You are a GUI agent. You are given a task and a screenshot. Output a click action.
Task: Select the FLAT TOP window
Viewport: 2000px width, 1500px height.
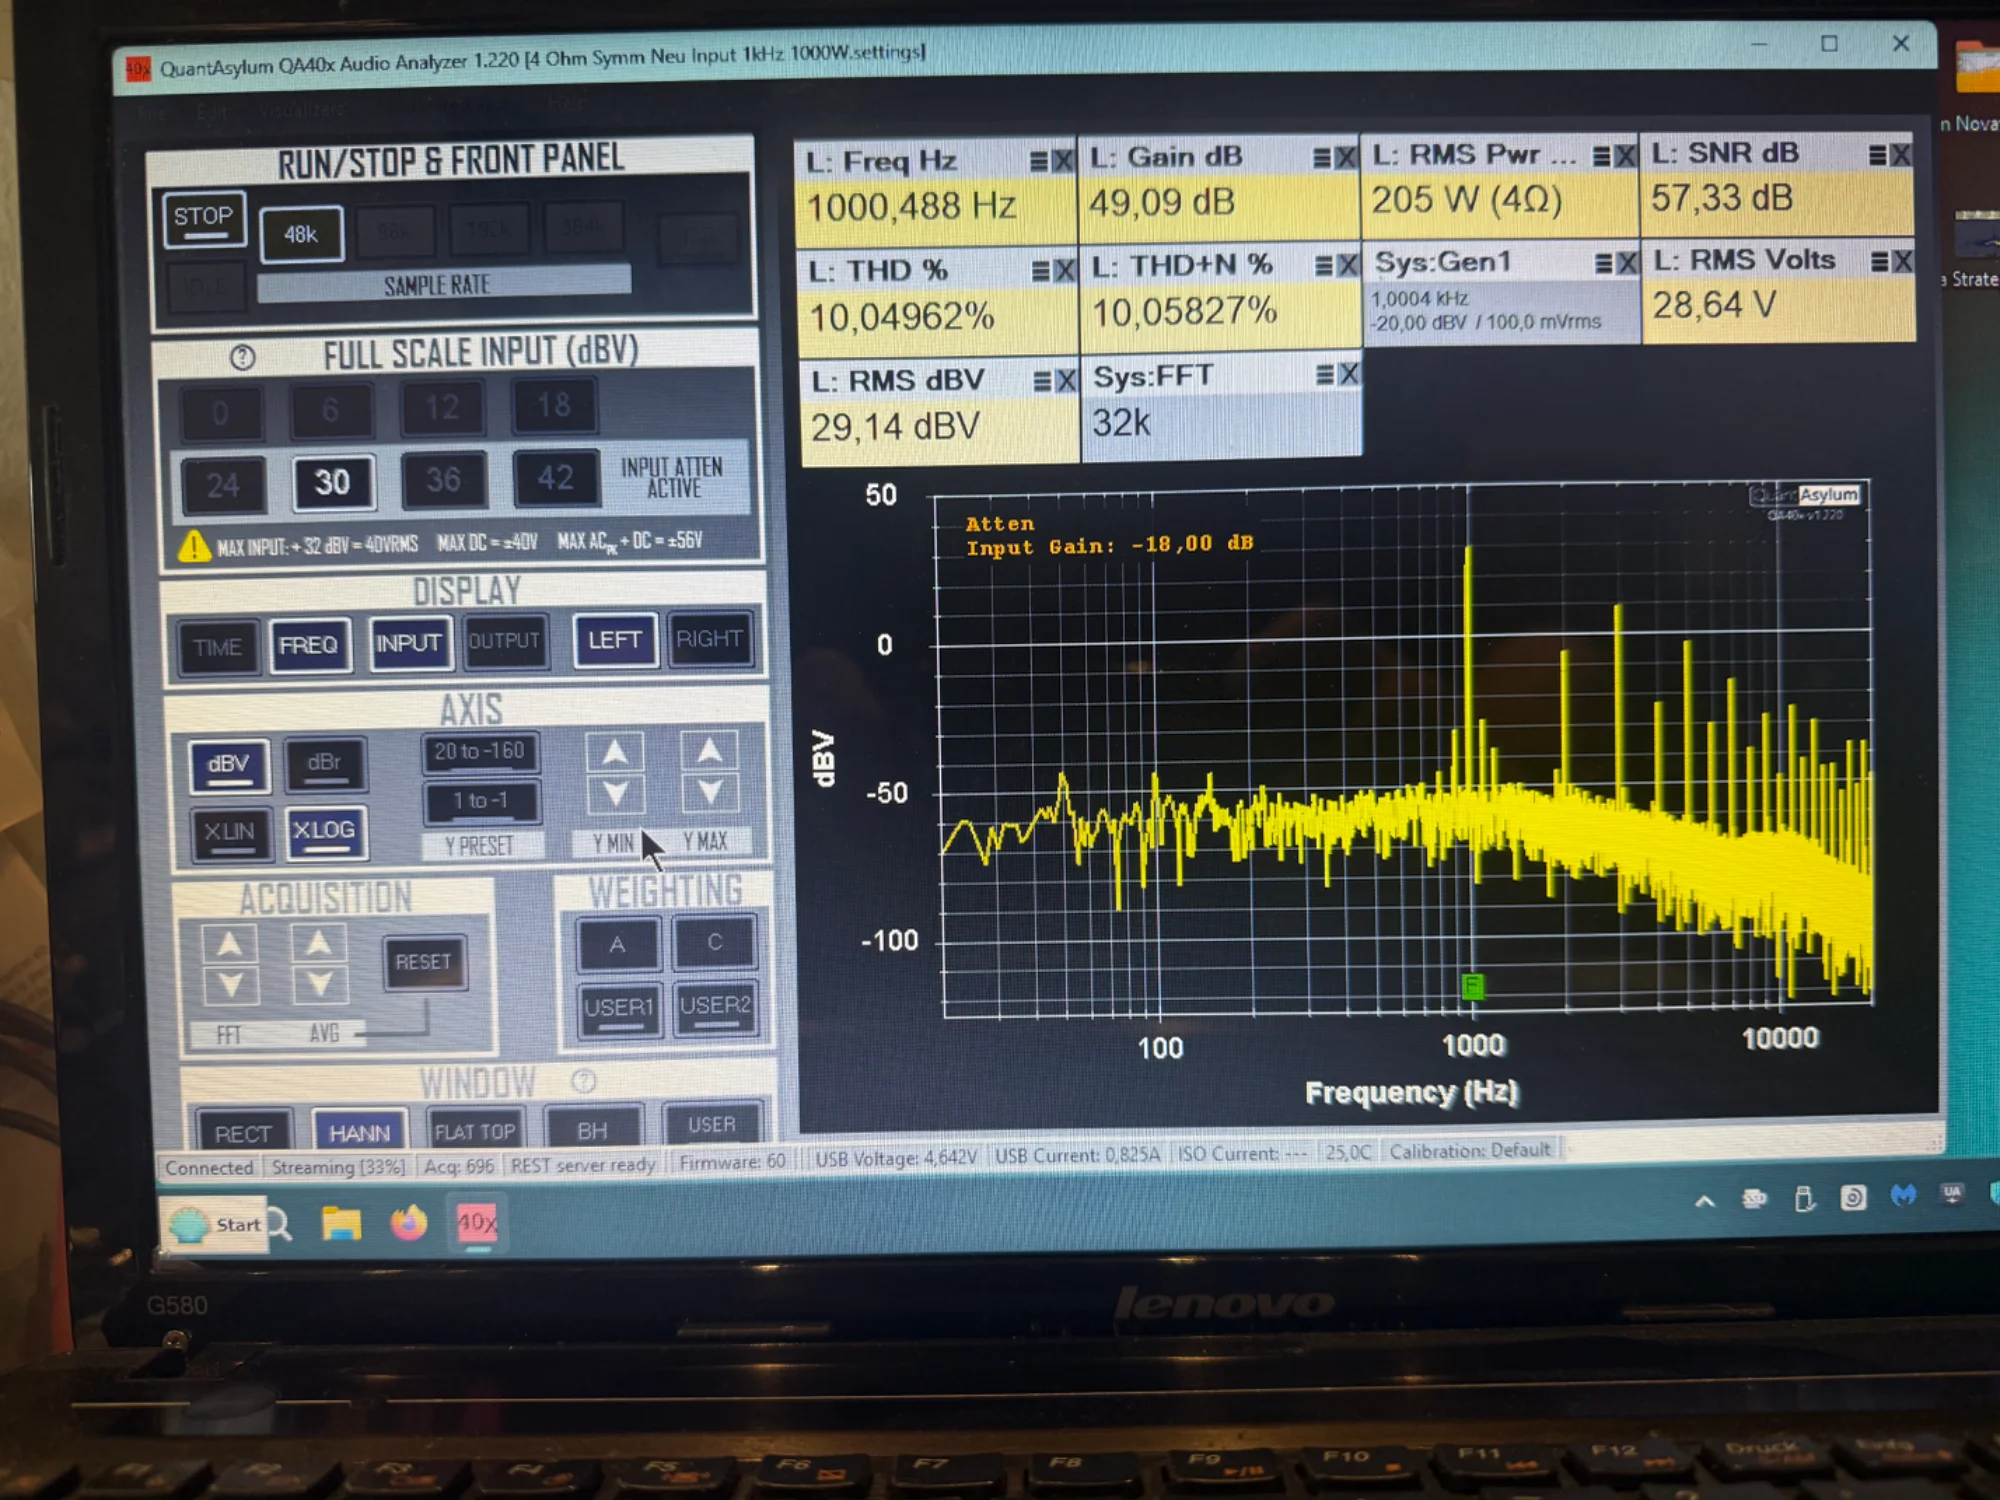(475, 1130)
